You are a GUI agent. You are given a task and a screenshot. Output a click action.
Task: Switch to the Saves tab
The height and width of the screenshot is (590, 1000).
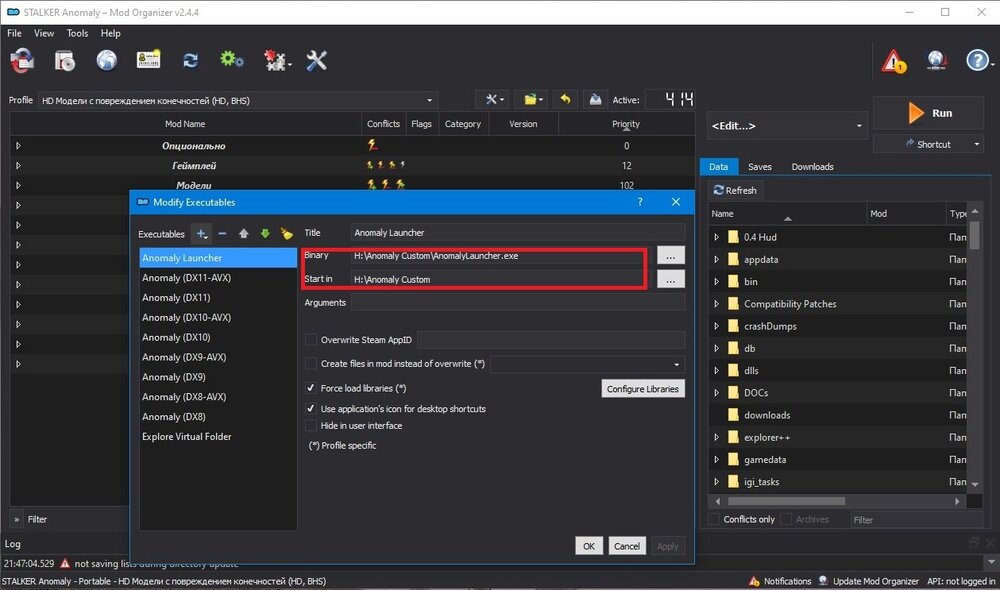(x=759, y=167)
